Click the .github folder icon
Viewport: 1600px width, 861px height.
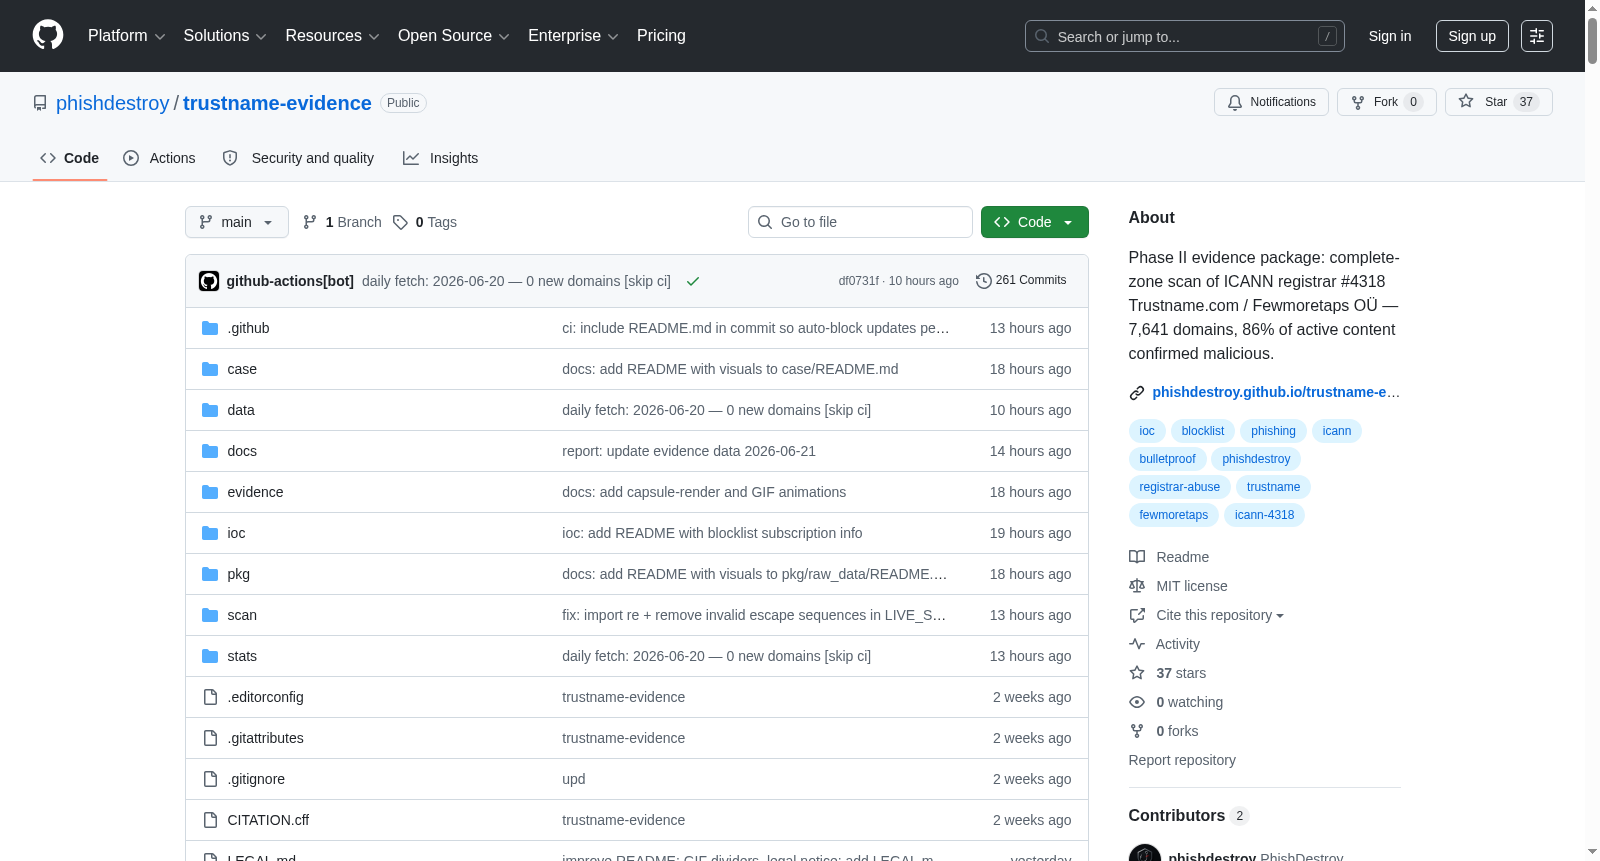pos(210,328)
